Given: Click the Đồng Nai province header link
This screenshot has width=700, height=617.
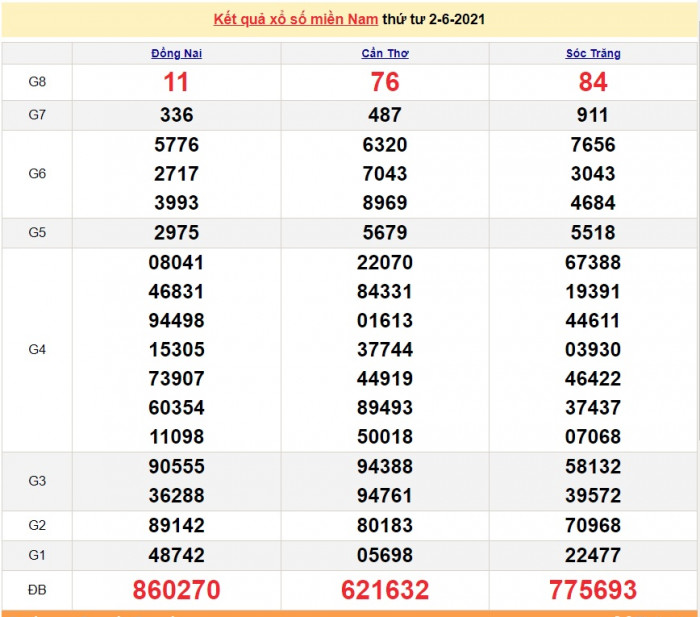Looking at the screenshot, I should pos(177,53).
